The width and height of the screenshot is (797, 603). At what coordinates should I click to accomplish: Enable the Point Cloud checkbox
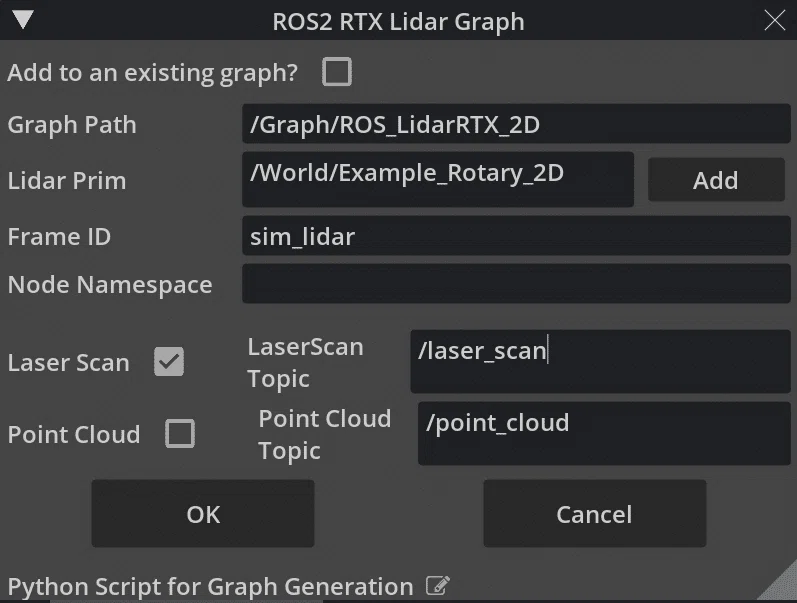(180, 434)
